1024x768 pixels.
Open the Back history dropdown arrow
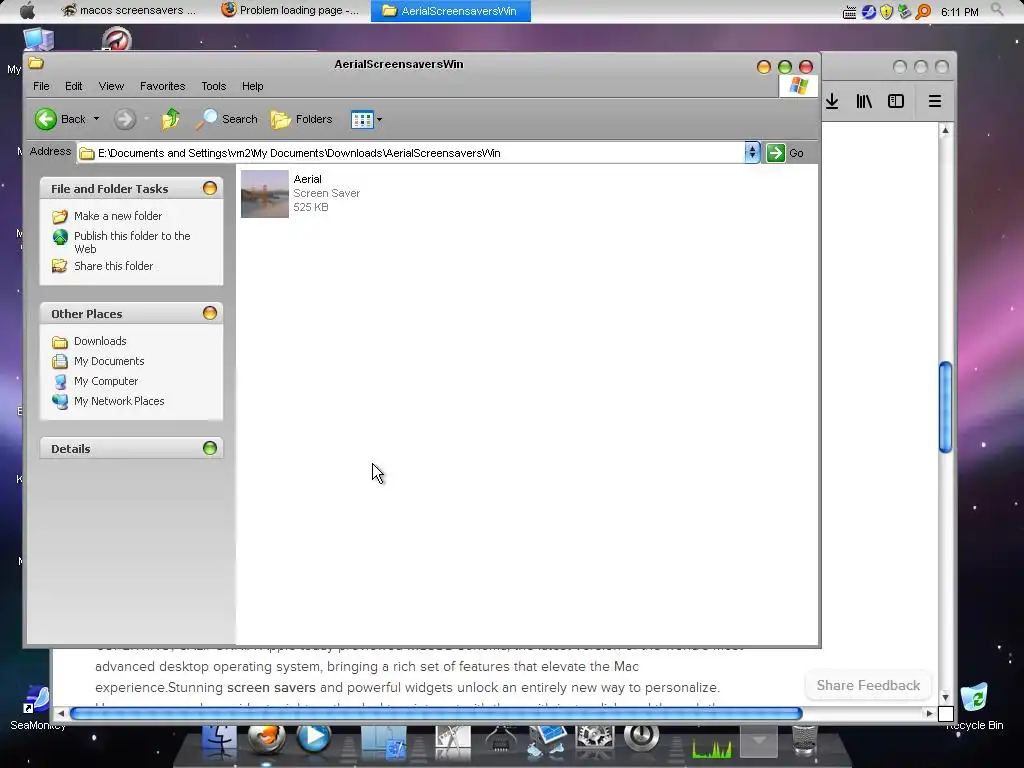point(97,119)
